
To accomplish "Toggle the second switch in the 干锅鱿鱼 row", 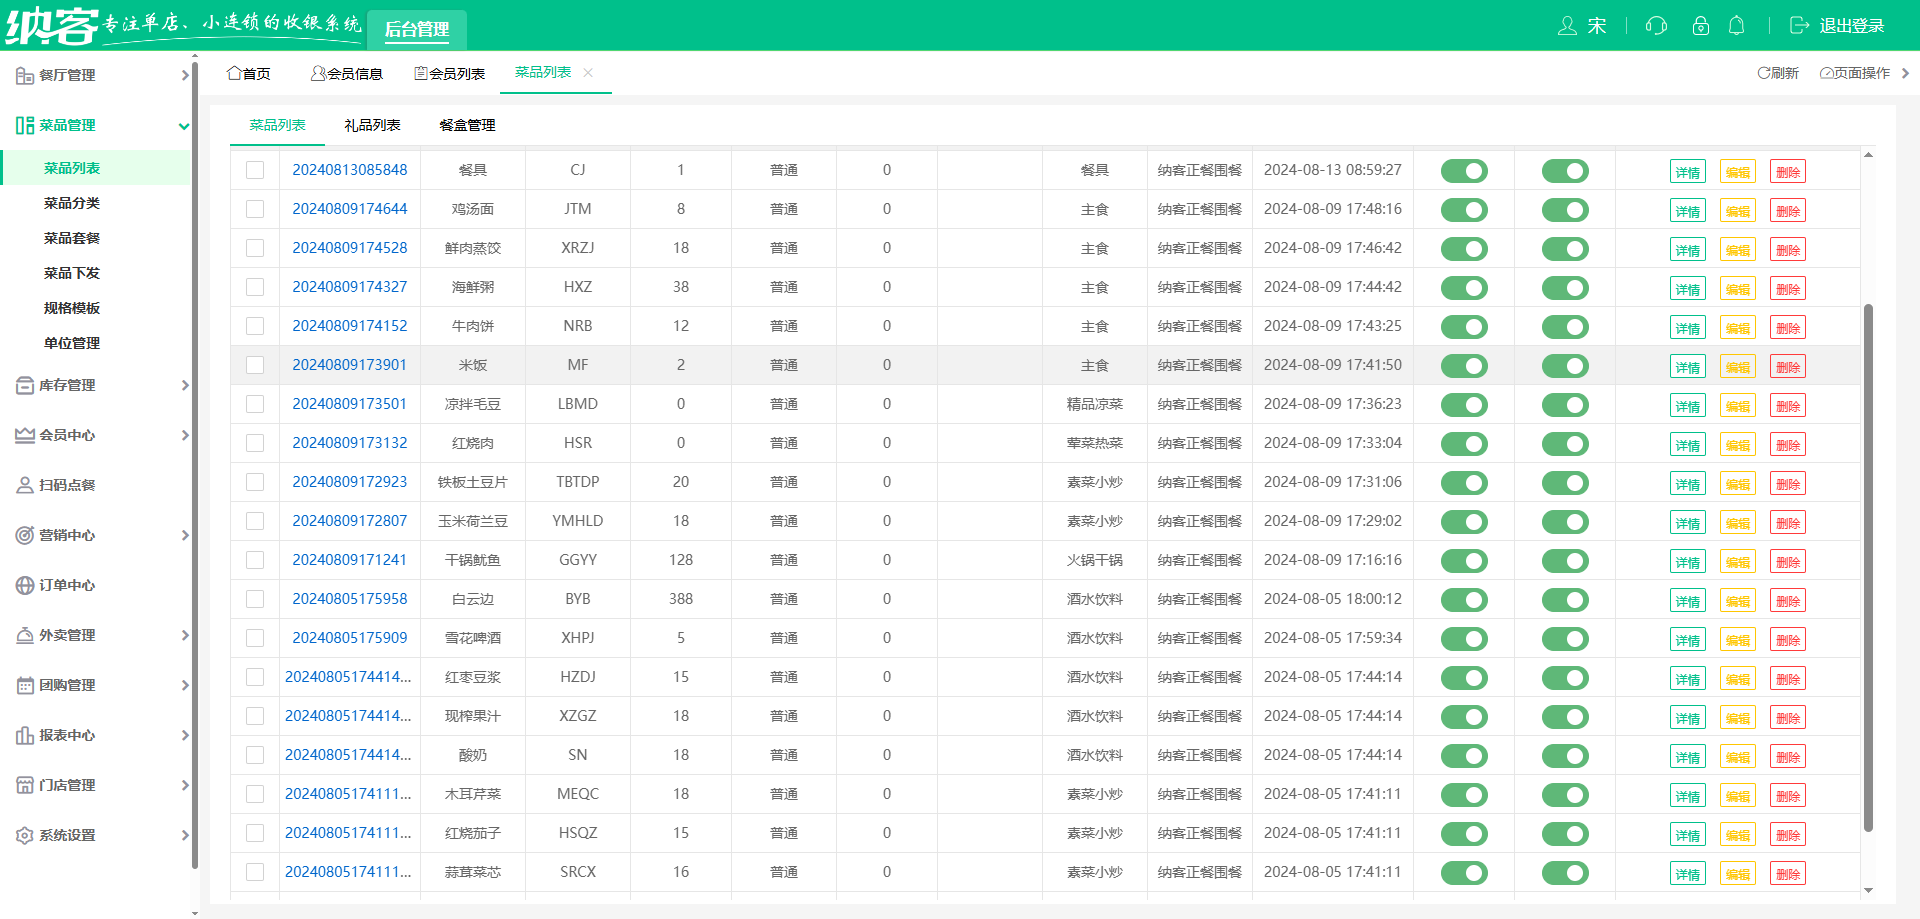I will click(x=1565, y=561).
